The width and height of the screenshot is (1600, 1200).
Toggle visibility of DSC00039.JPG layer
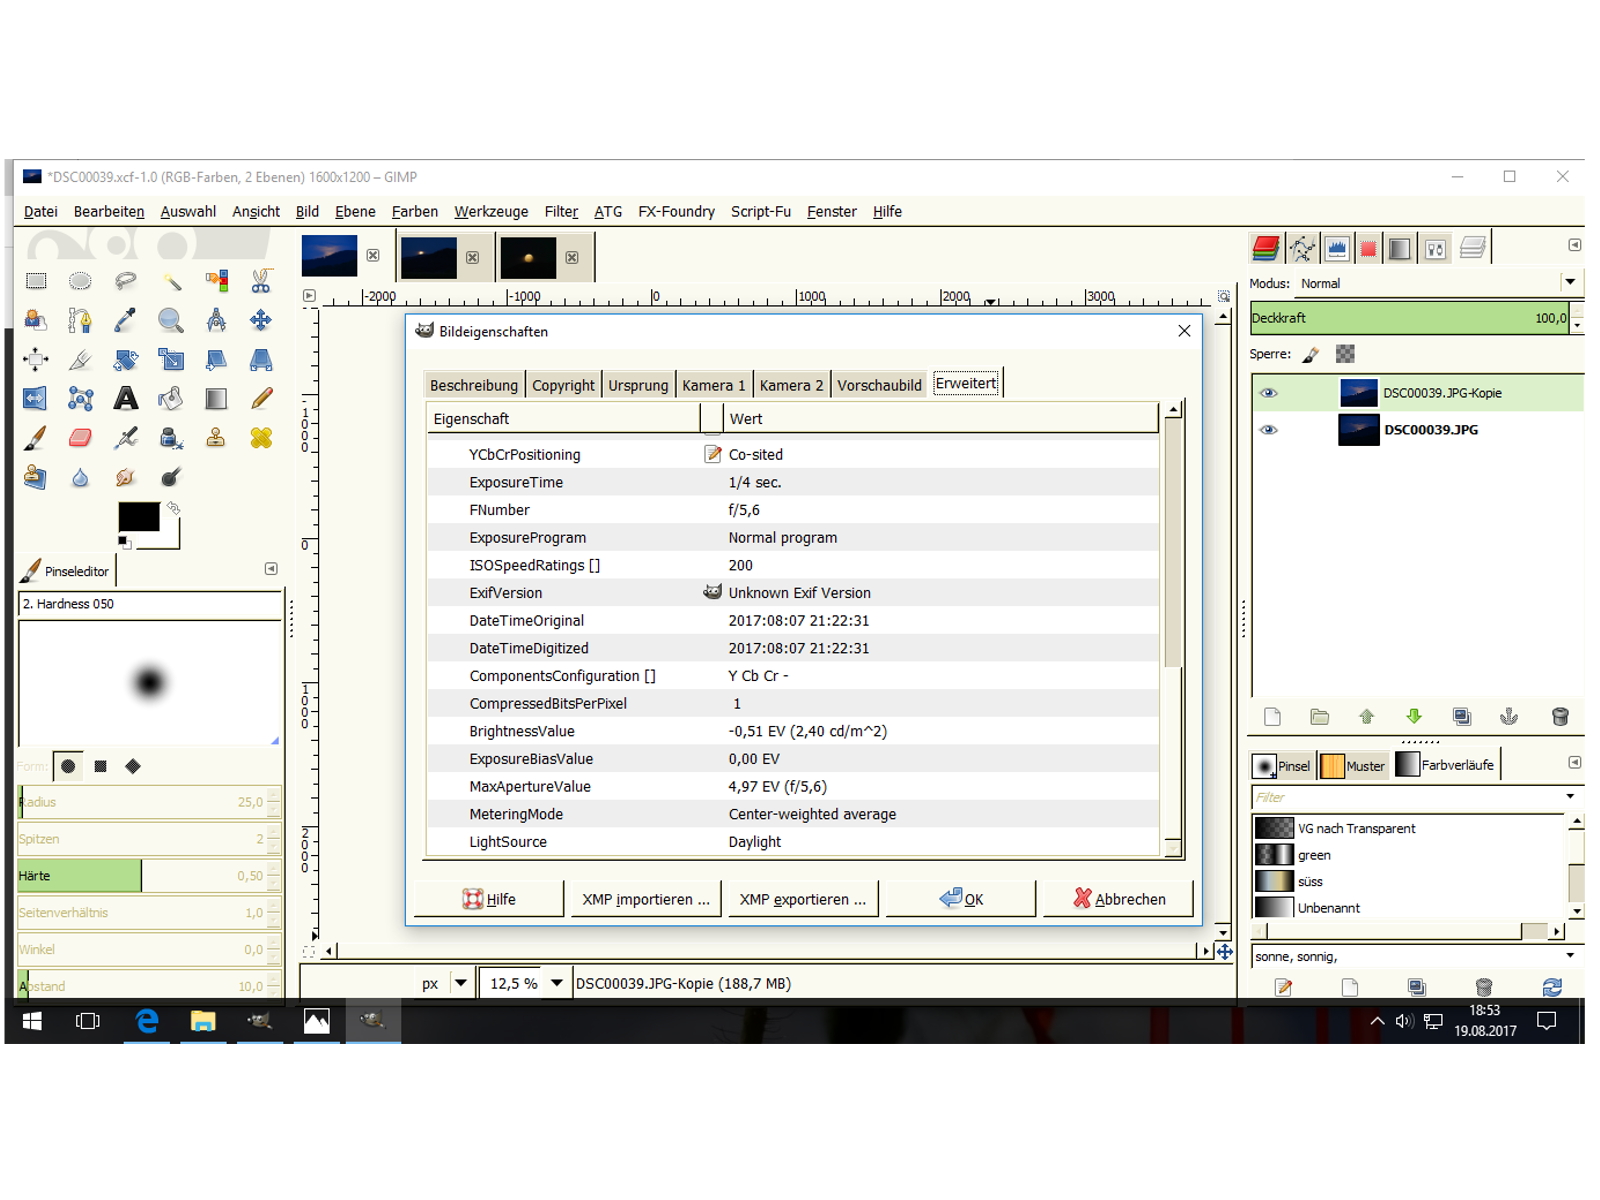[x=1268, y=430]
